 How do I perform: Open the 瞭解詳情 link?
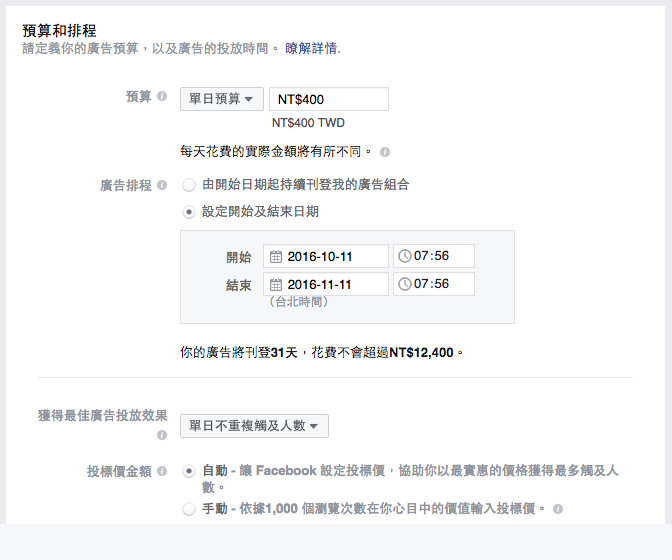point(312,48)
